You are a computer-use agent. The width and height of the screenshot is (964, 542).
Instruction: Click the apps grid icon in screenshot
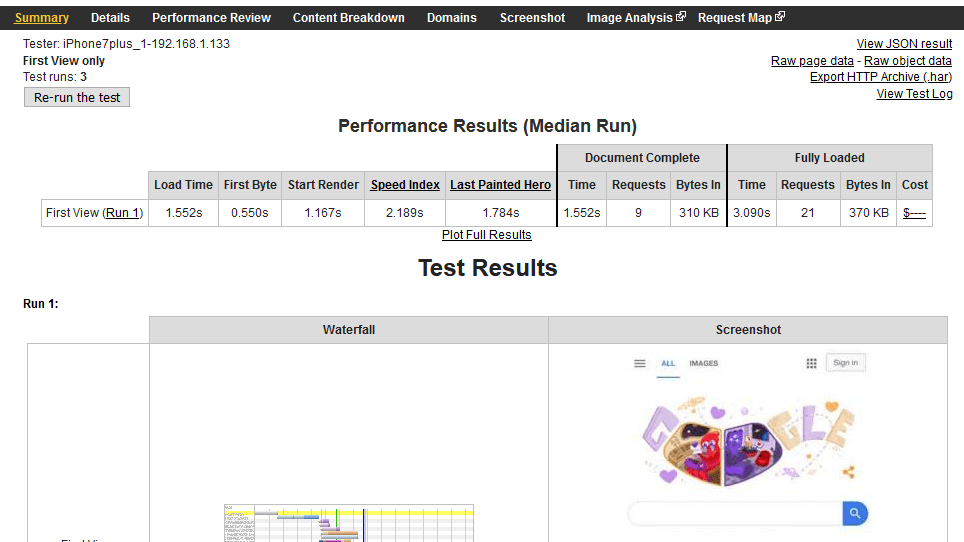coord(812,363)
